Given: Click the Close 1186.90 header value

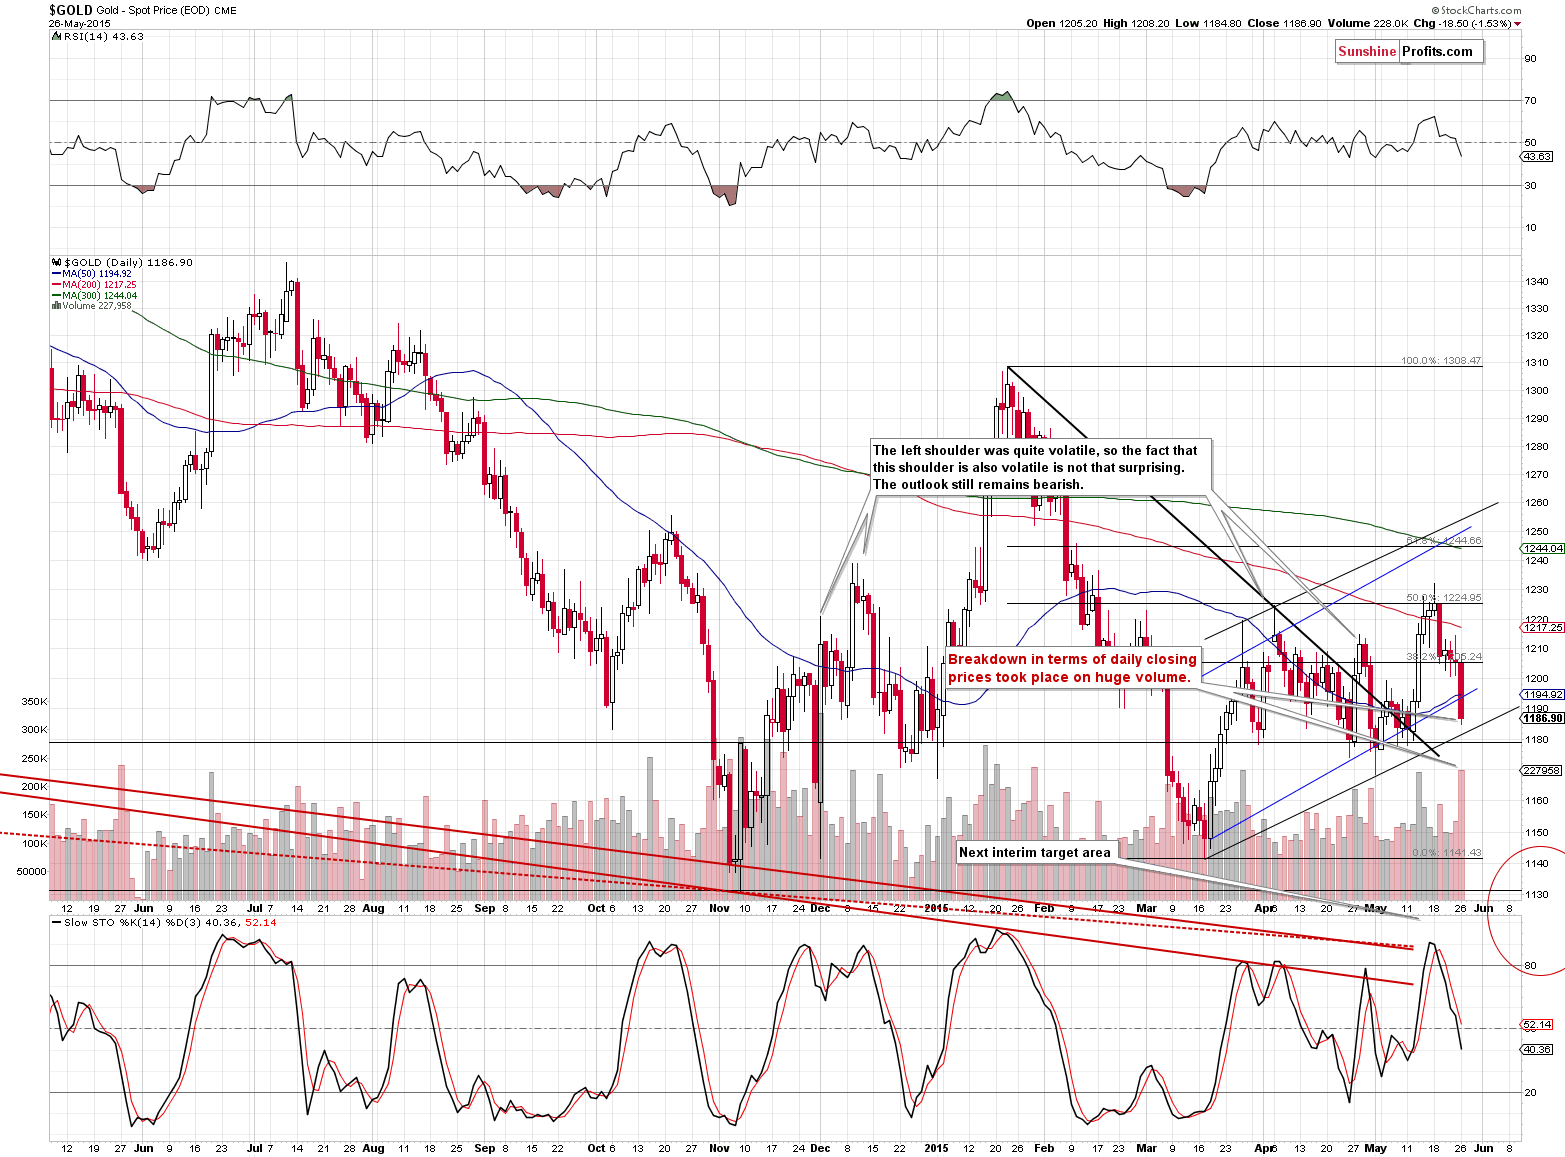Looking at the screenshot, I should (x=1283, y=23).
